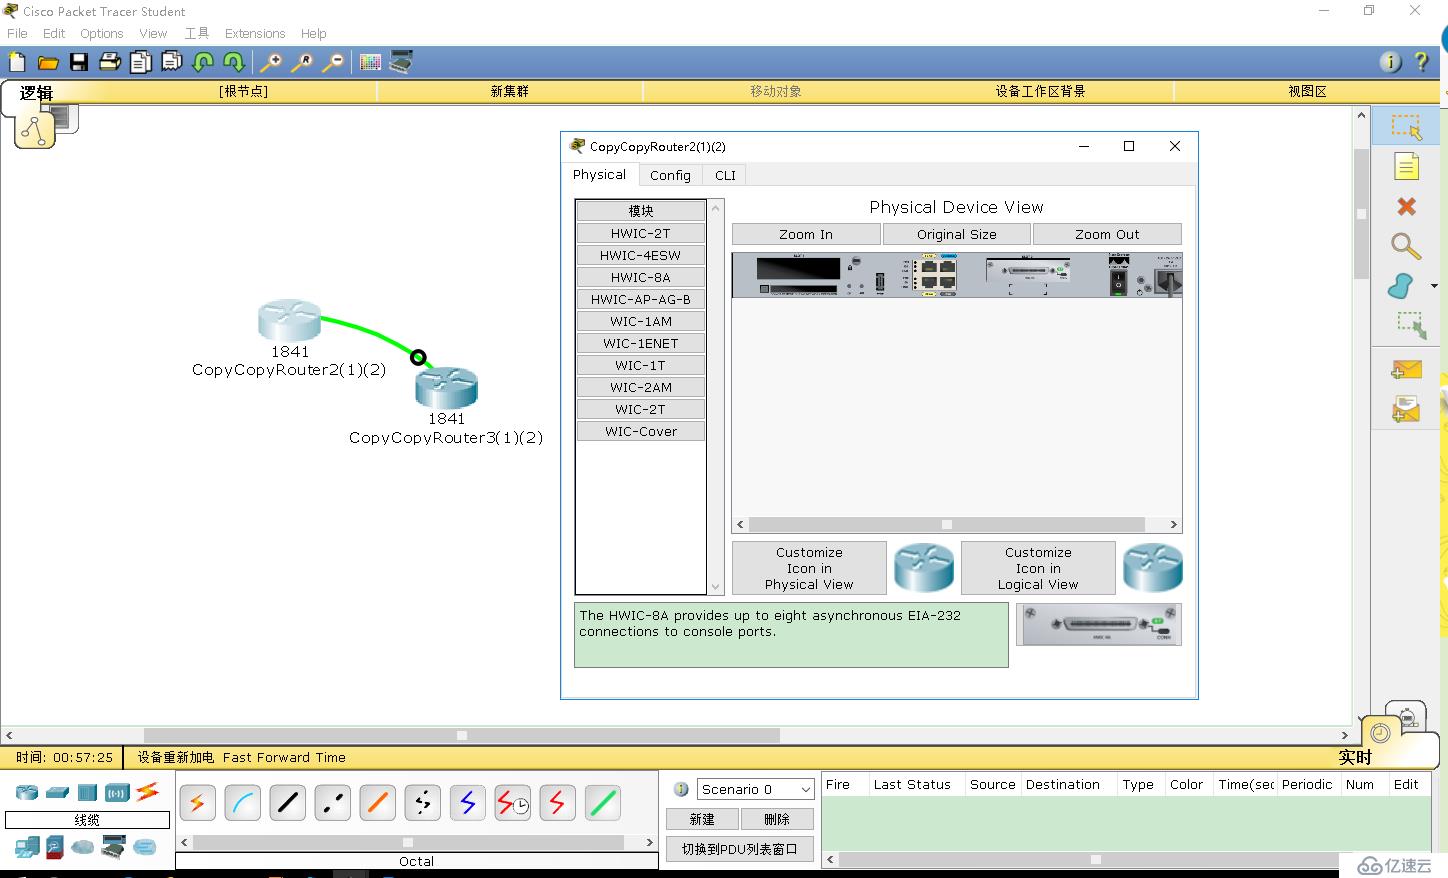1448x878 pixels.
Task: Click CopyCopyRouter3(1)(2) router icon
Action: tap(447, 387)
